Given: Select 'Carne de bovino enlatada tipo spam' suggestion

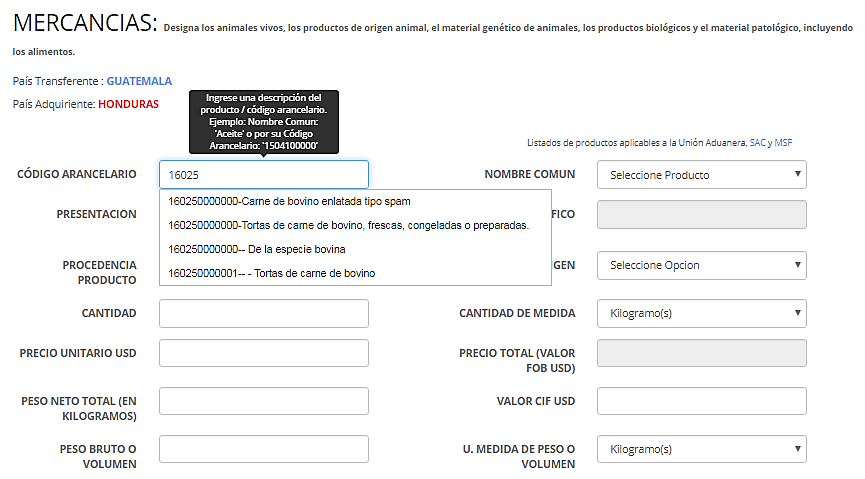Looking at the screenshot, I should [355, 201].
